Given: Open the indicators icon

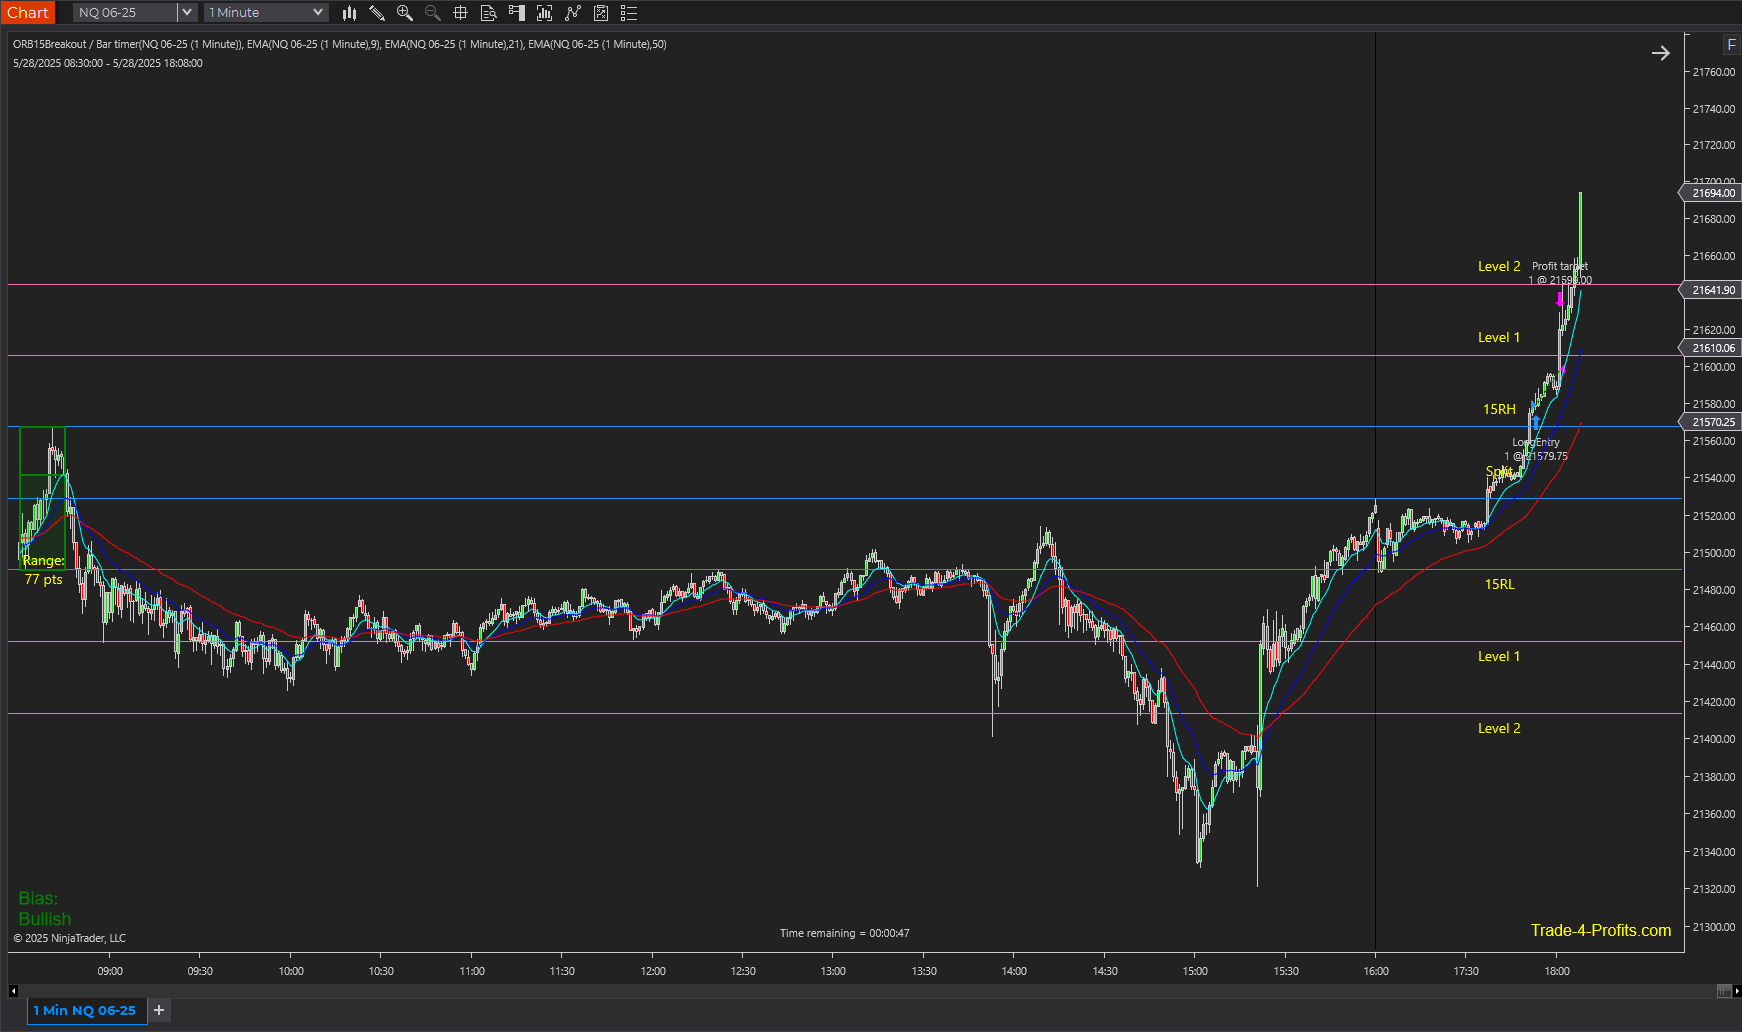Looking at the screenshot, I should pos(573,13).
